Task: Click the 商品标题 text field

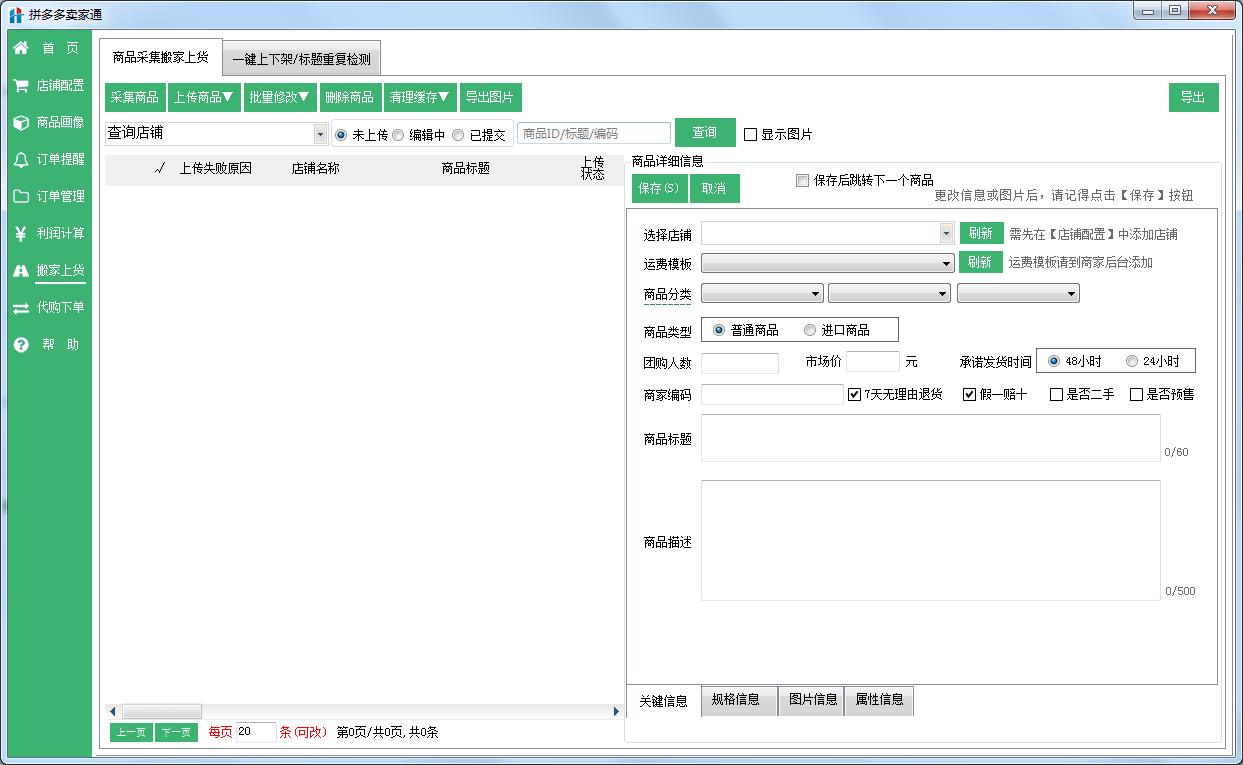Action: pos(930,438)
